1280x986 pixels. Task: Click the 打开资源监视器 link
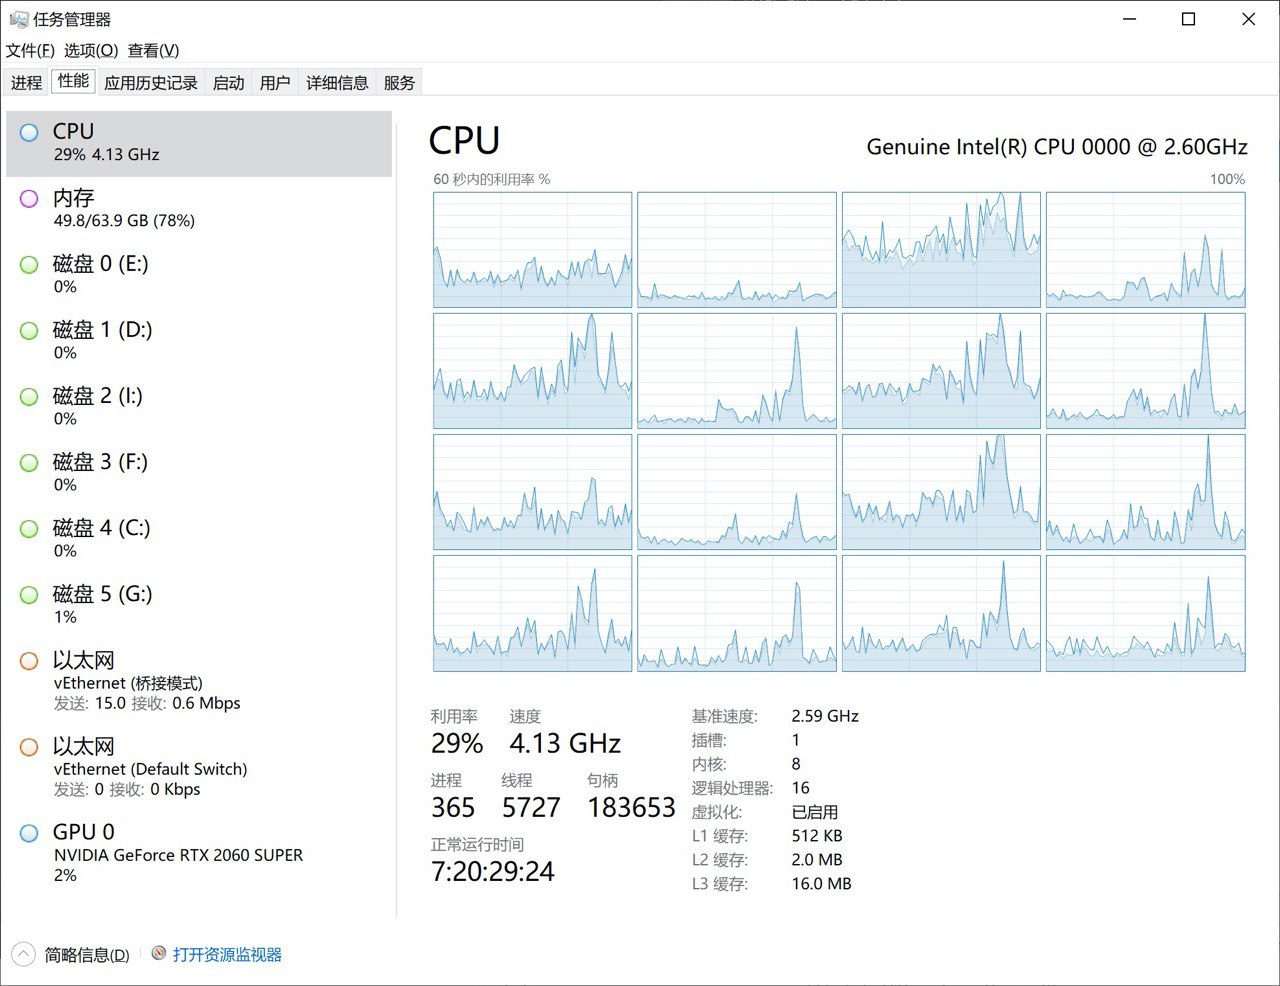[227, 955]
